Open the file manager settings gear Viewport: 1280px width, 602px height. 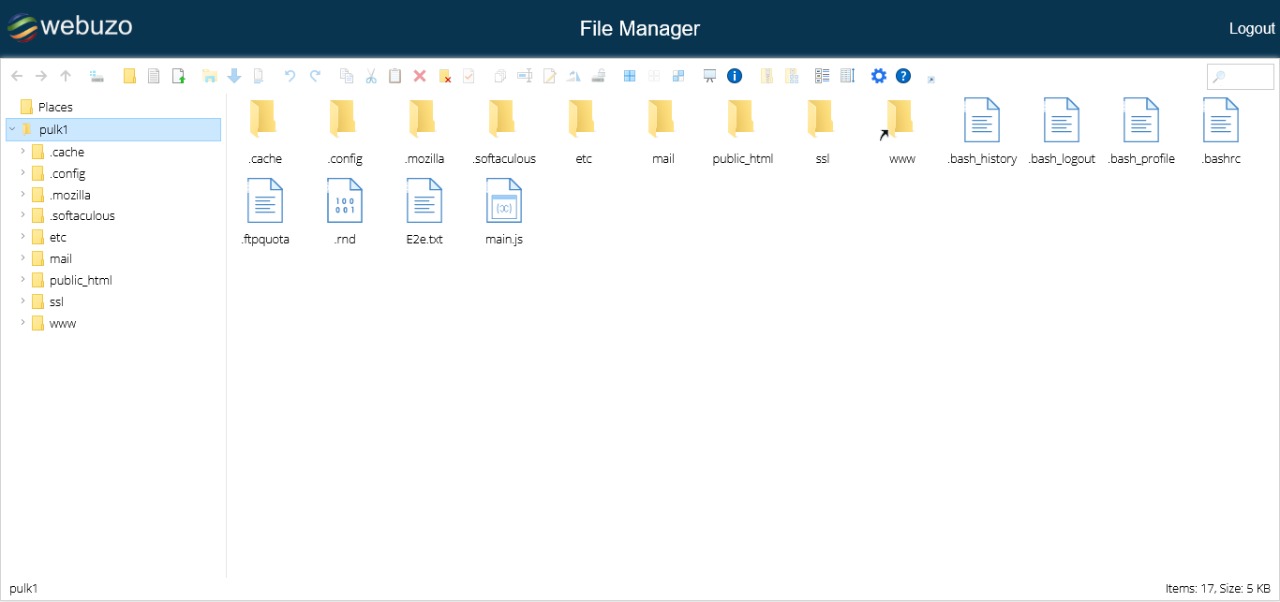click(879, 75)
